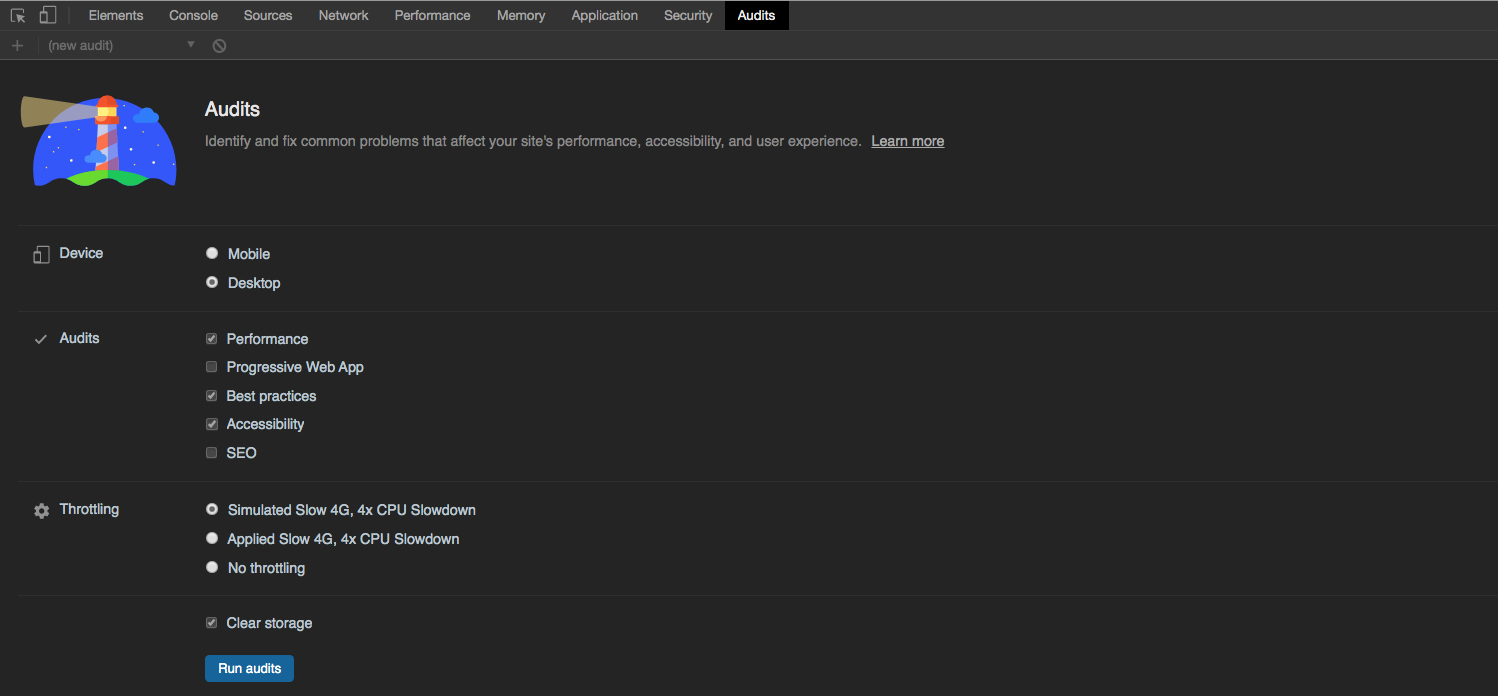Screen dimensions: 1498x696
Task: Open the (new audit) dropdown
Action: 121,45
